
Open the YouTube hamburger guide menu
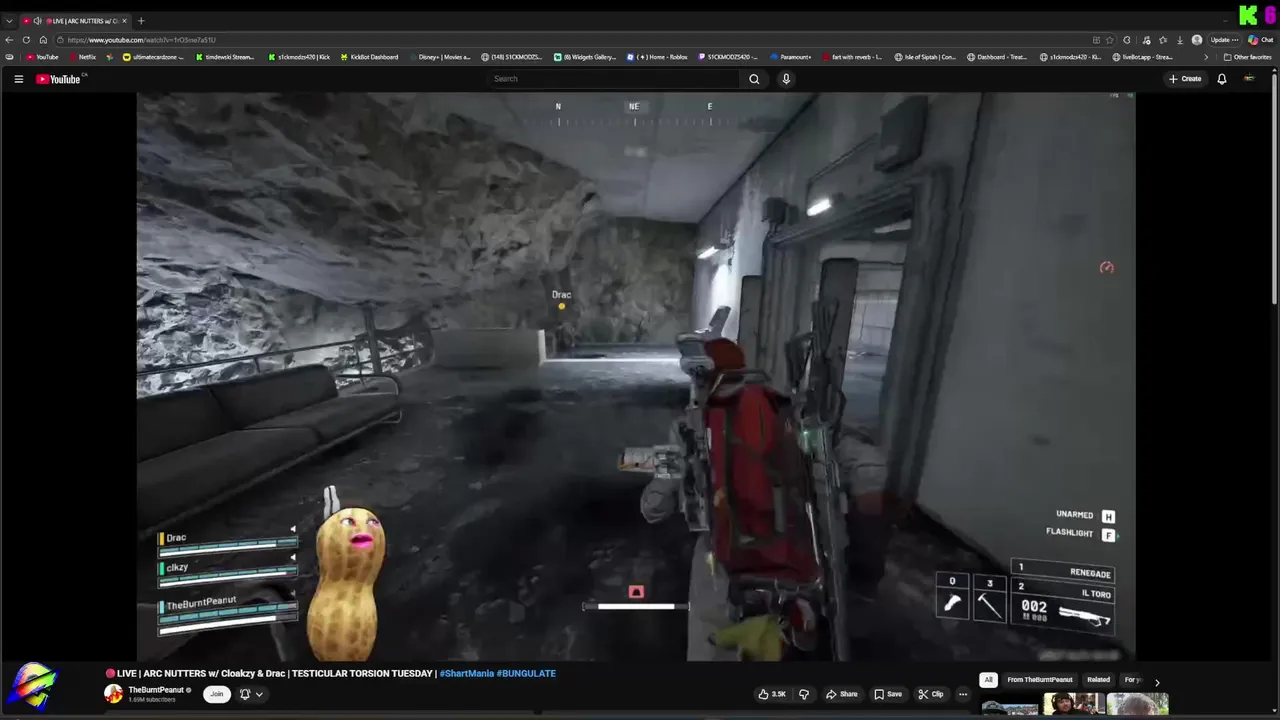pos(18,79)
